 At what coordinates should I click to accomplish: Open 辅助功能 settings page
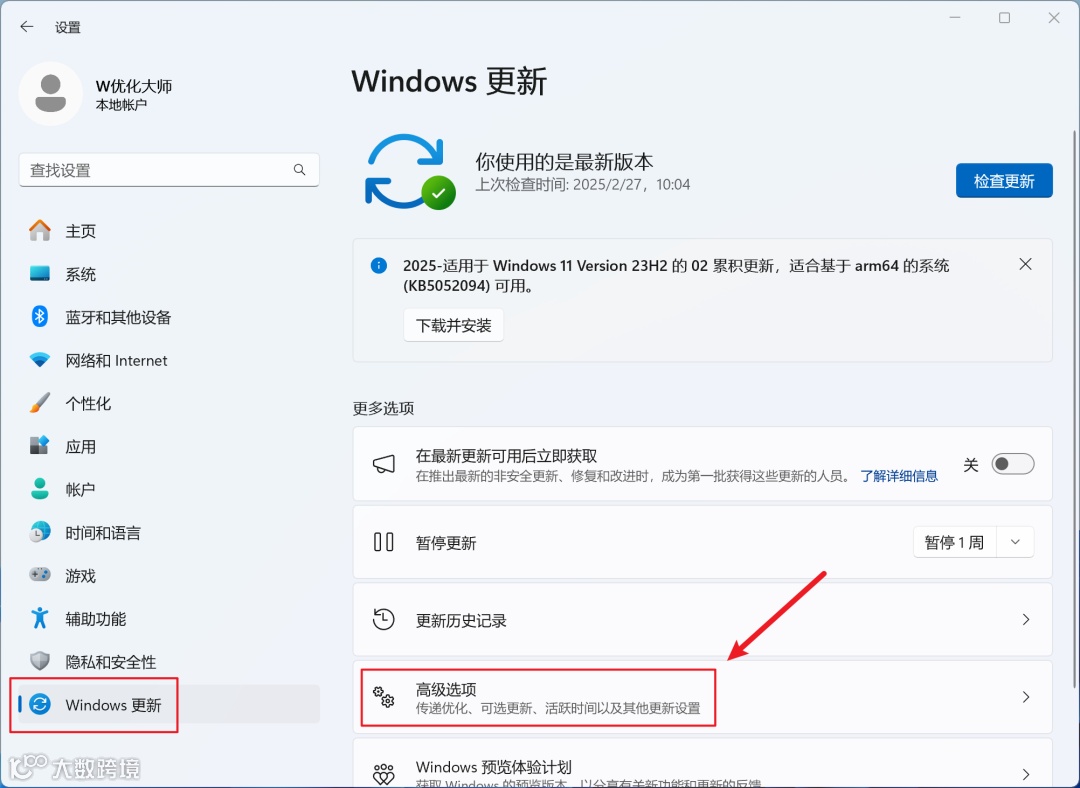coord(169,619)
